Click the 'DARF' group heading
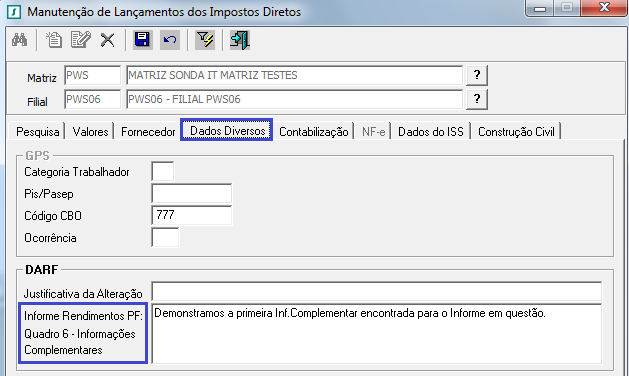 tap(41, 269)
